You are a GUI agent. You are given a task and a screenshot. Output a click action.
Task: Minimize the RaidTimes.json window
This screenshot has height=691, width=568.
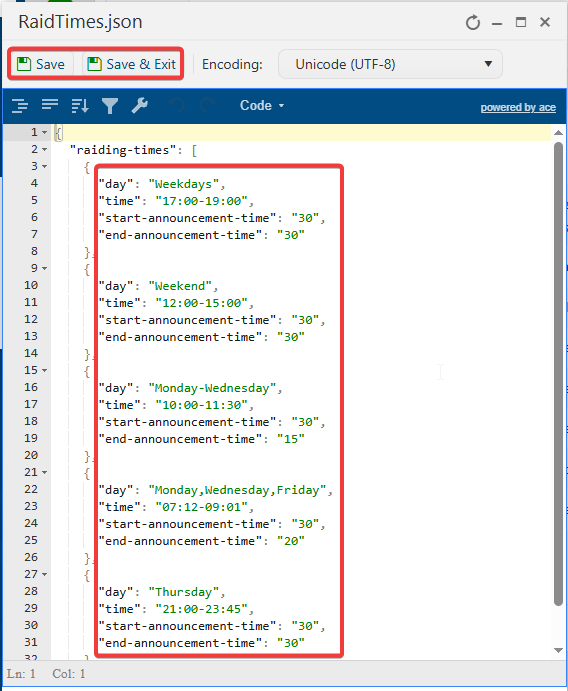(497, 23)
